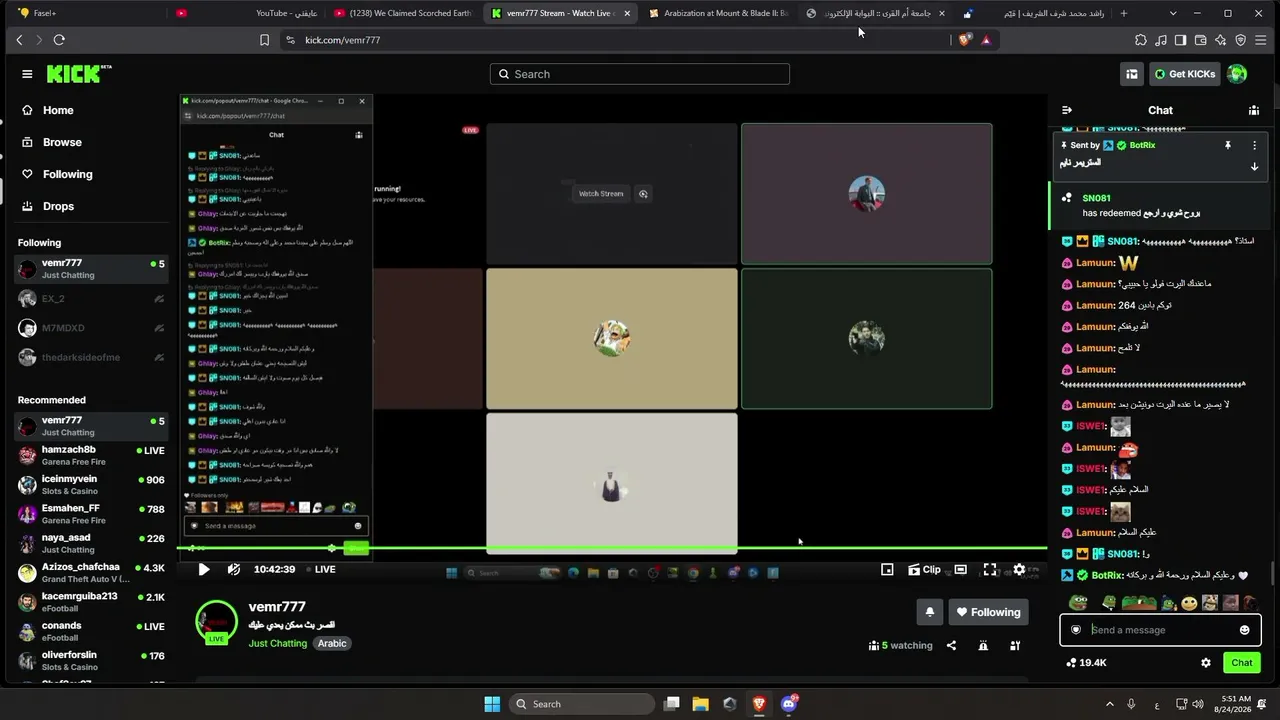Focus the Kick Search box

(640, 74)
